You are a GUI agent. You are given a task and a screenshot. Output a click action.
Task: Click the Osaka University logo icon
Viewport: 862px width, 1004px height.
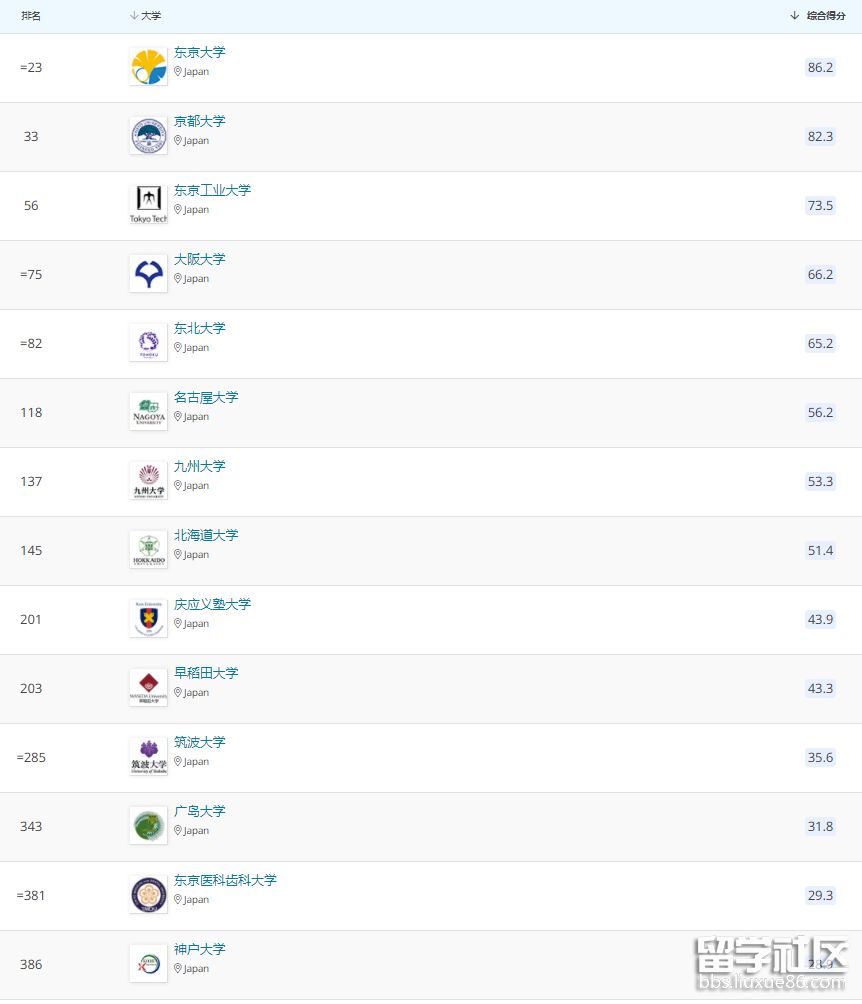pos(149,274)
